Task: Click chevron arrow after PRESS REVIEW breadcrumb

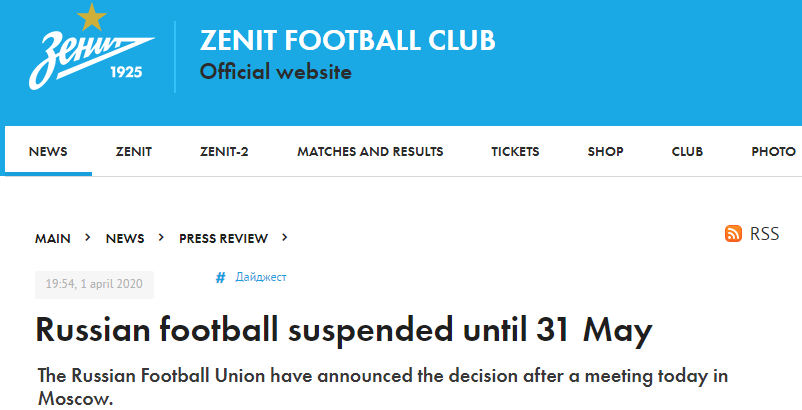Action: pos(285,238)
